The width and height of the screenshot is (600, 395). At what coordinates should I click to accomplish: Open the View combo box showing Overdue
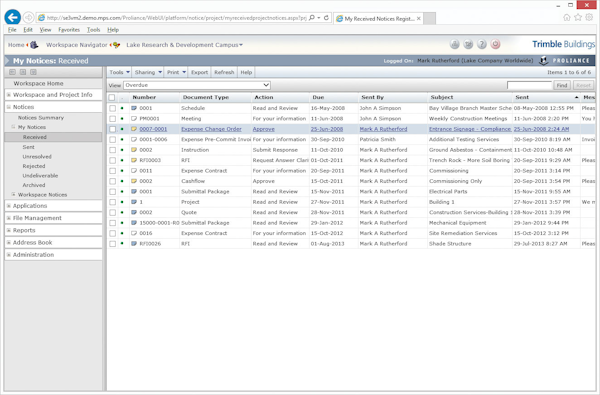197,85
